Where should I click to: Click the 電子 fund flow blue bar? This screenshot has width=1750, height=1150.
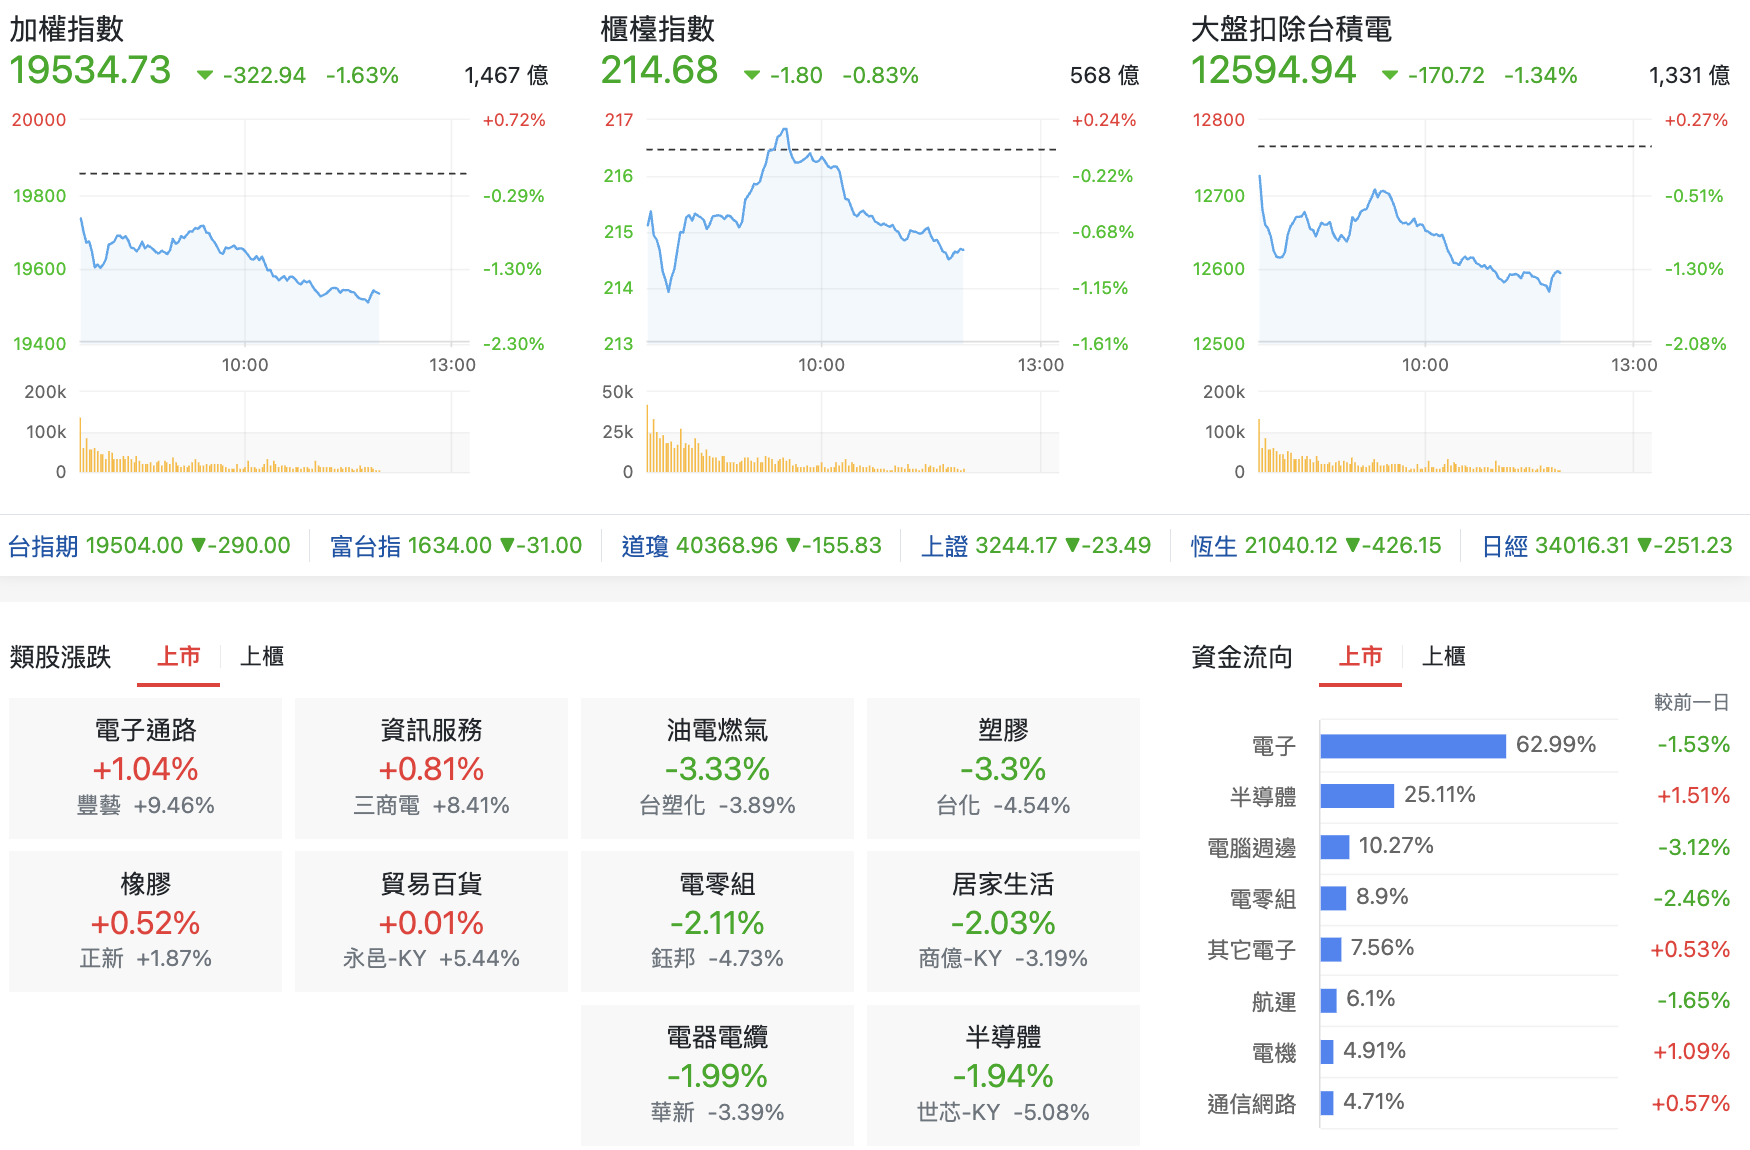pos(1413,746)
